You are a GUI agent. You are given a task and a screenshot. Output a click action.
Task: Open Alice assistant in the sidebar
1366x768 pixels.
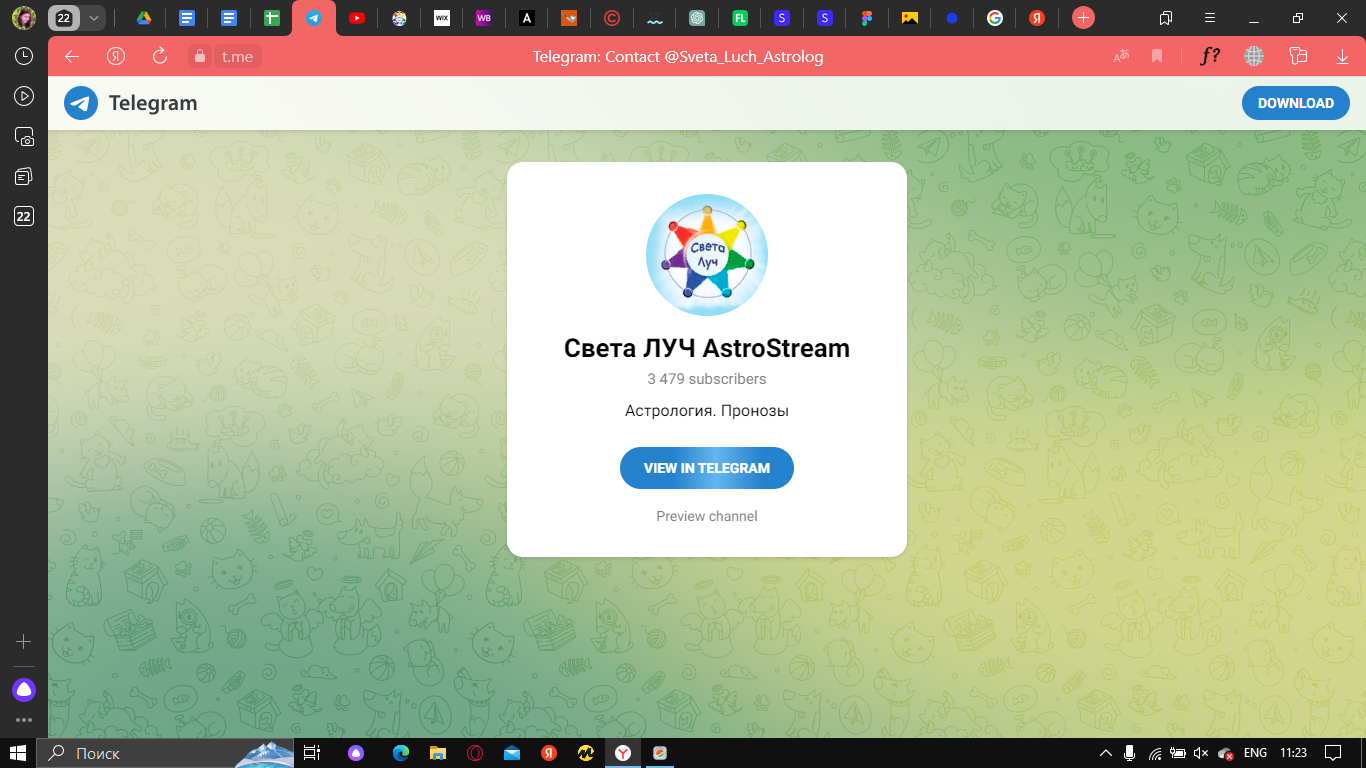tap(24, 689)
